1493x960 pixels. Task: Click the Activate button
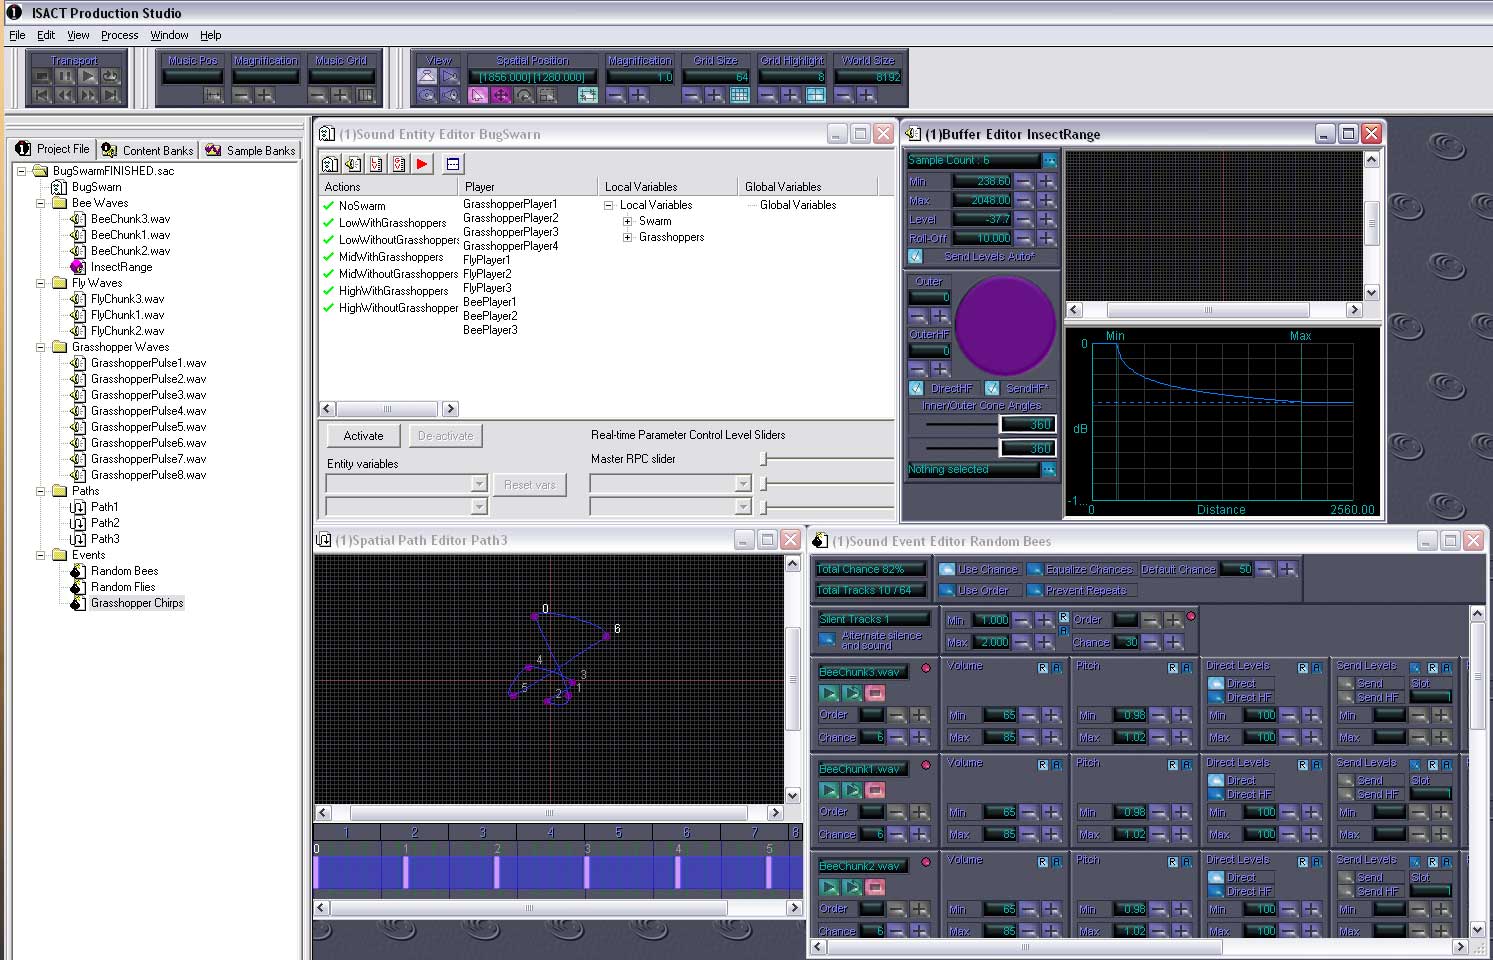pyautogui.click(x=363, y=436)
